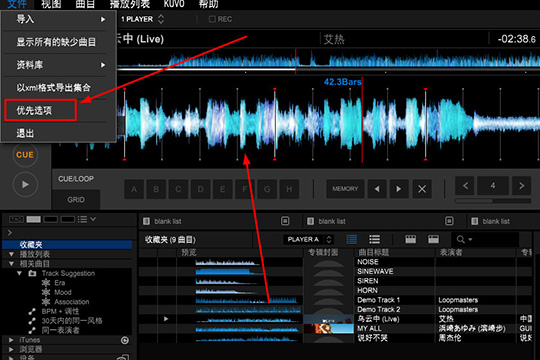540x360 pixels.
Task: Enable the REC checkbox
Action: tap(212, 19)
